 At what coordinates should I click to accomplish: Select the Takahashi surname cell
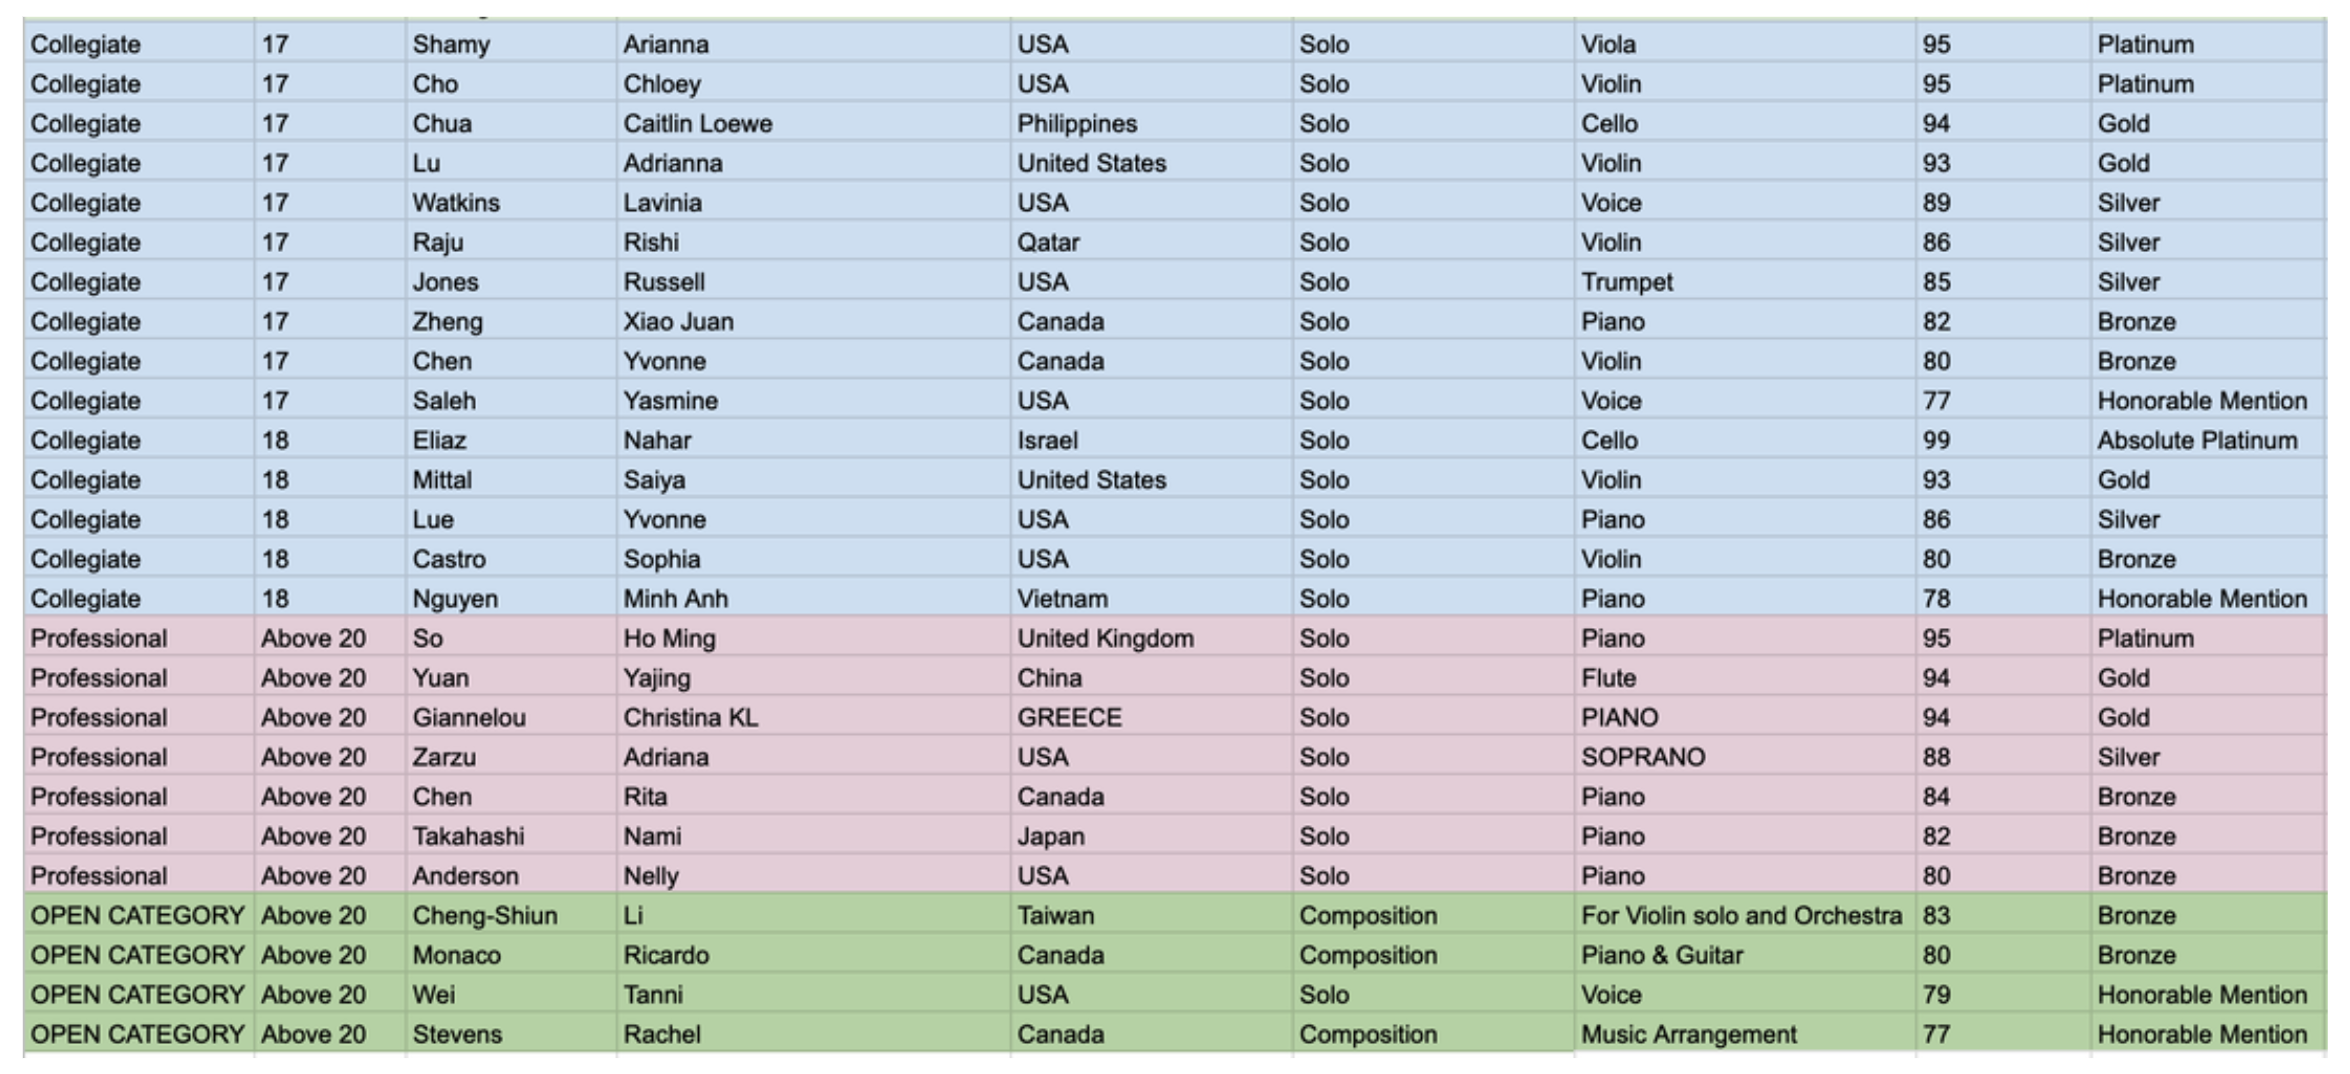[468, 837]
